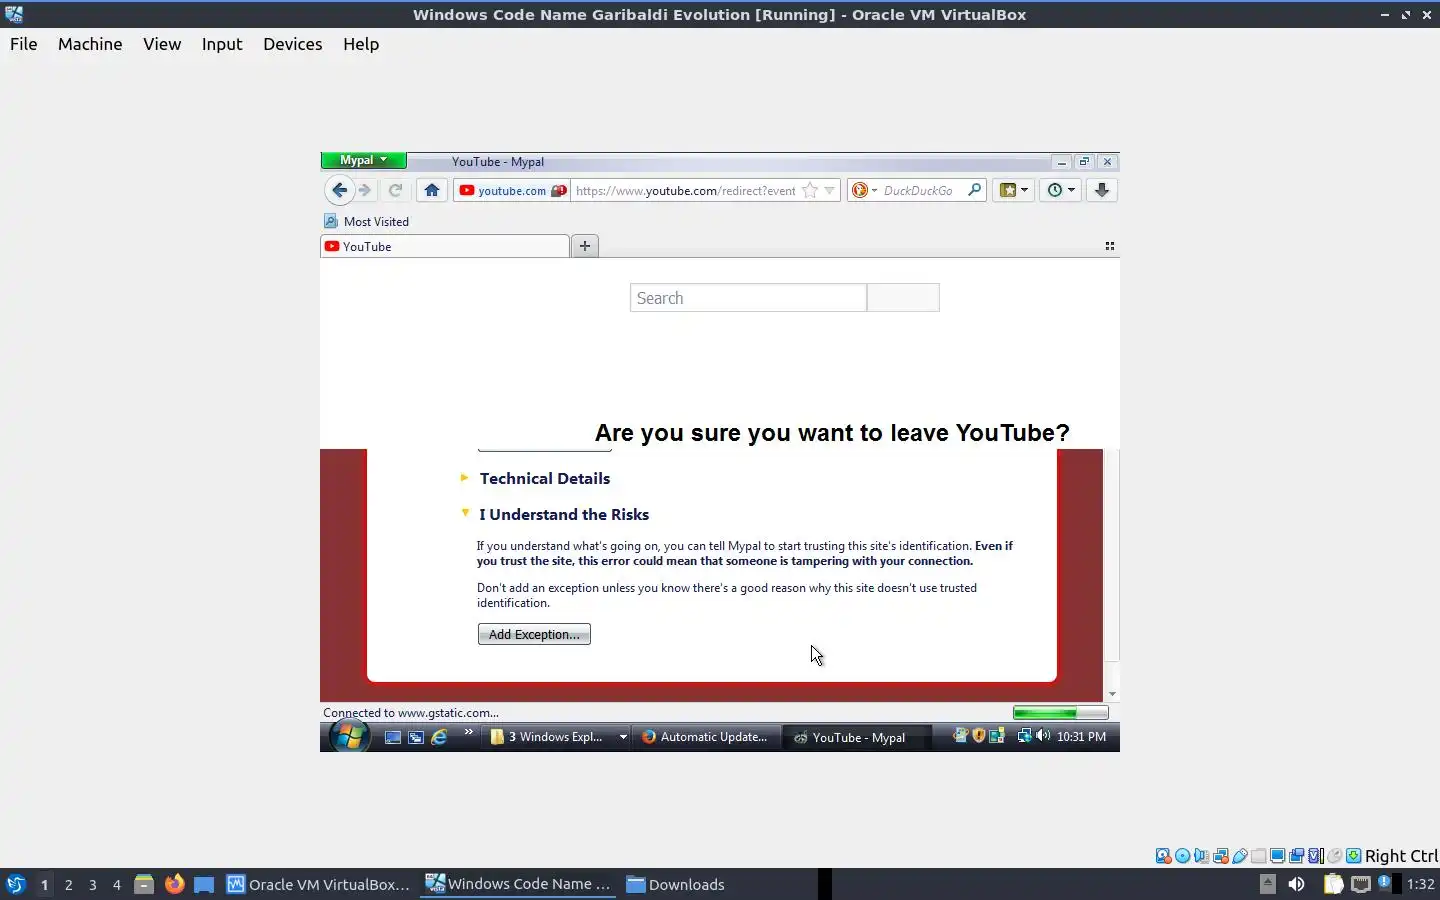Click the URL address bar text
1440x900 pixels.
pos(686,190)
